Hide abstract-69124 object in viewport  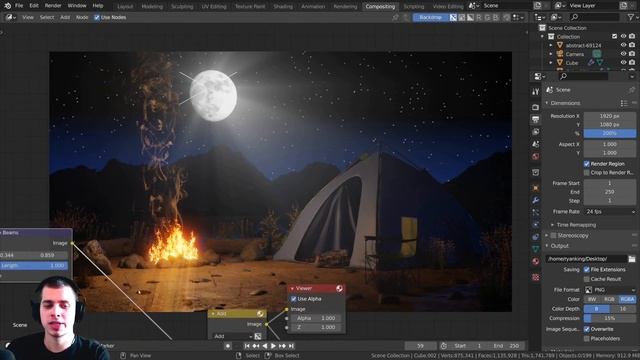623,45
